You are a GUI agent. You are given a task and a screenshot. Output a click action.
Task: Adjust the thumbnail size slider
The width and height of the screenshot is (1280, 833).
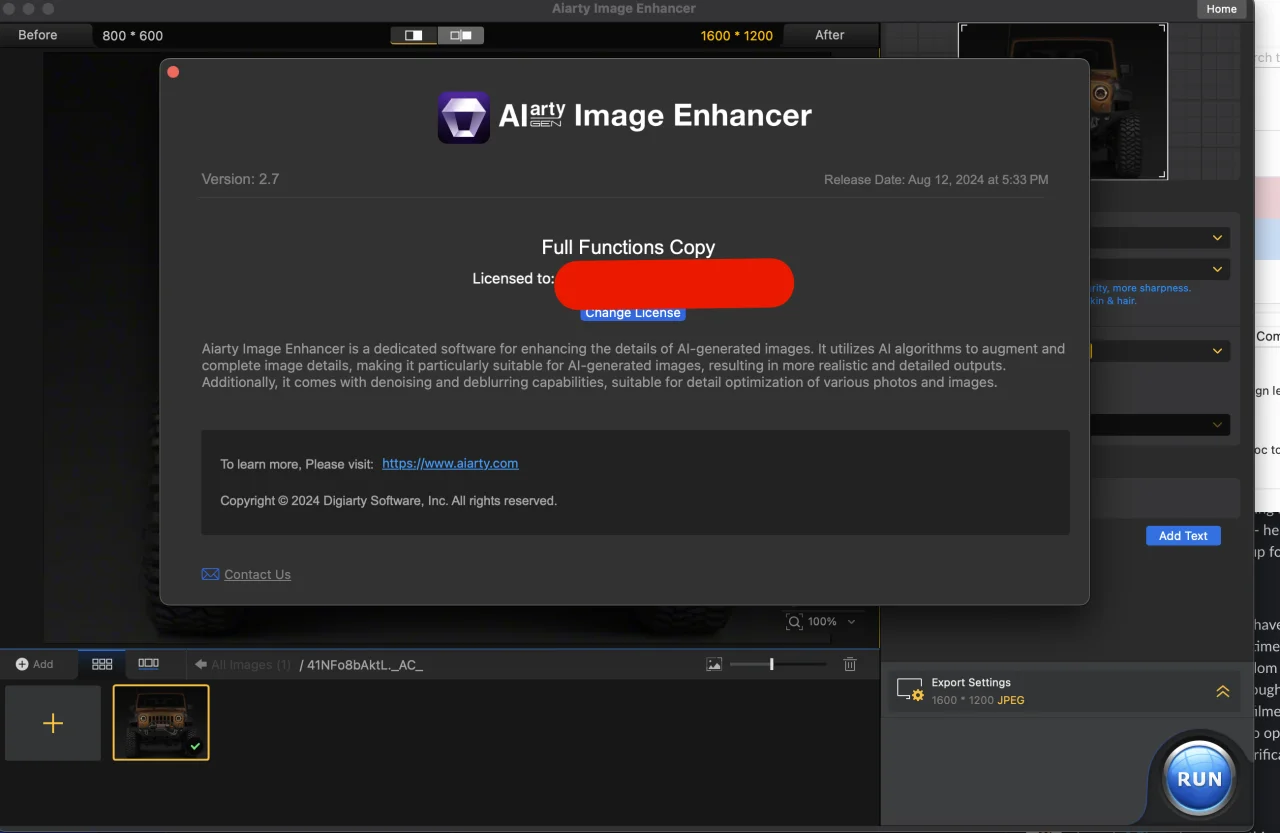coord(778,664)
